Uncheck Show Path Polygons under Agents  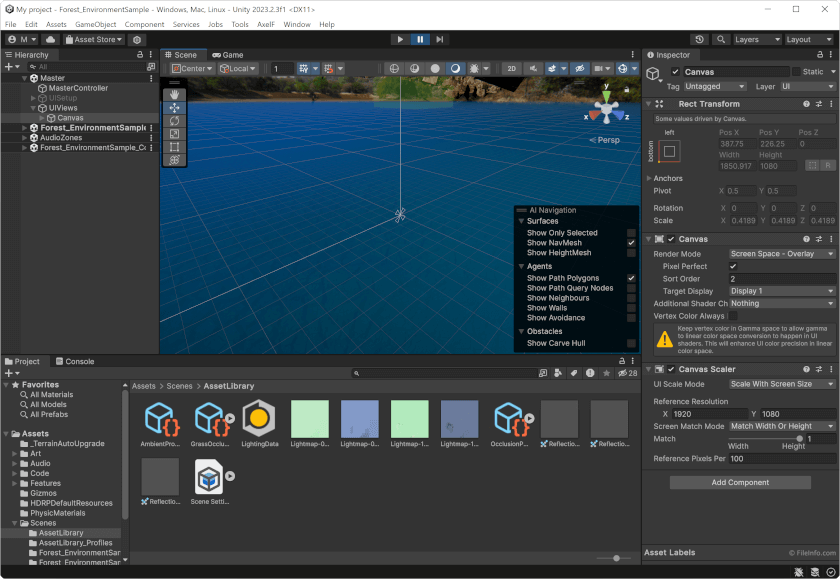629,277
